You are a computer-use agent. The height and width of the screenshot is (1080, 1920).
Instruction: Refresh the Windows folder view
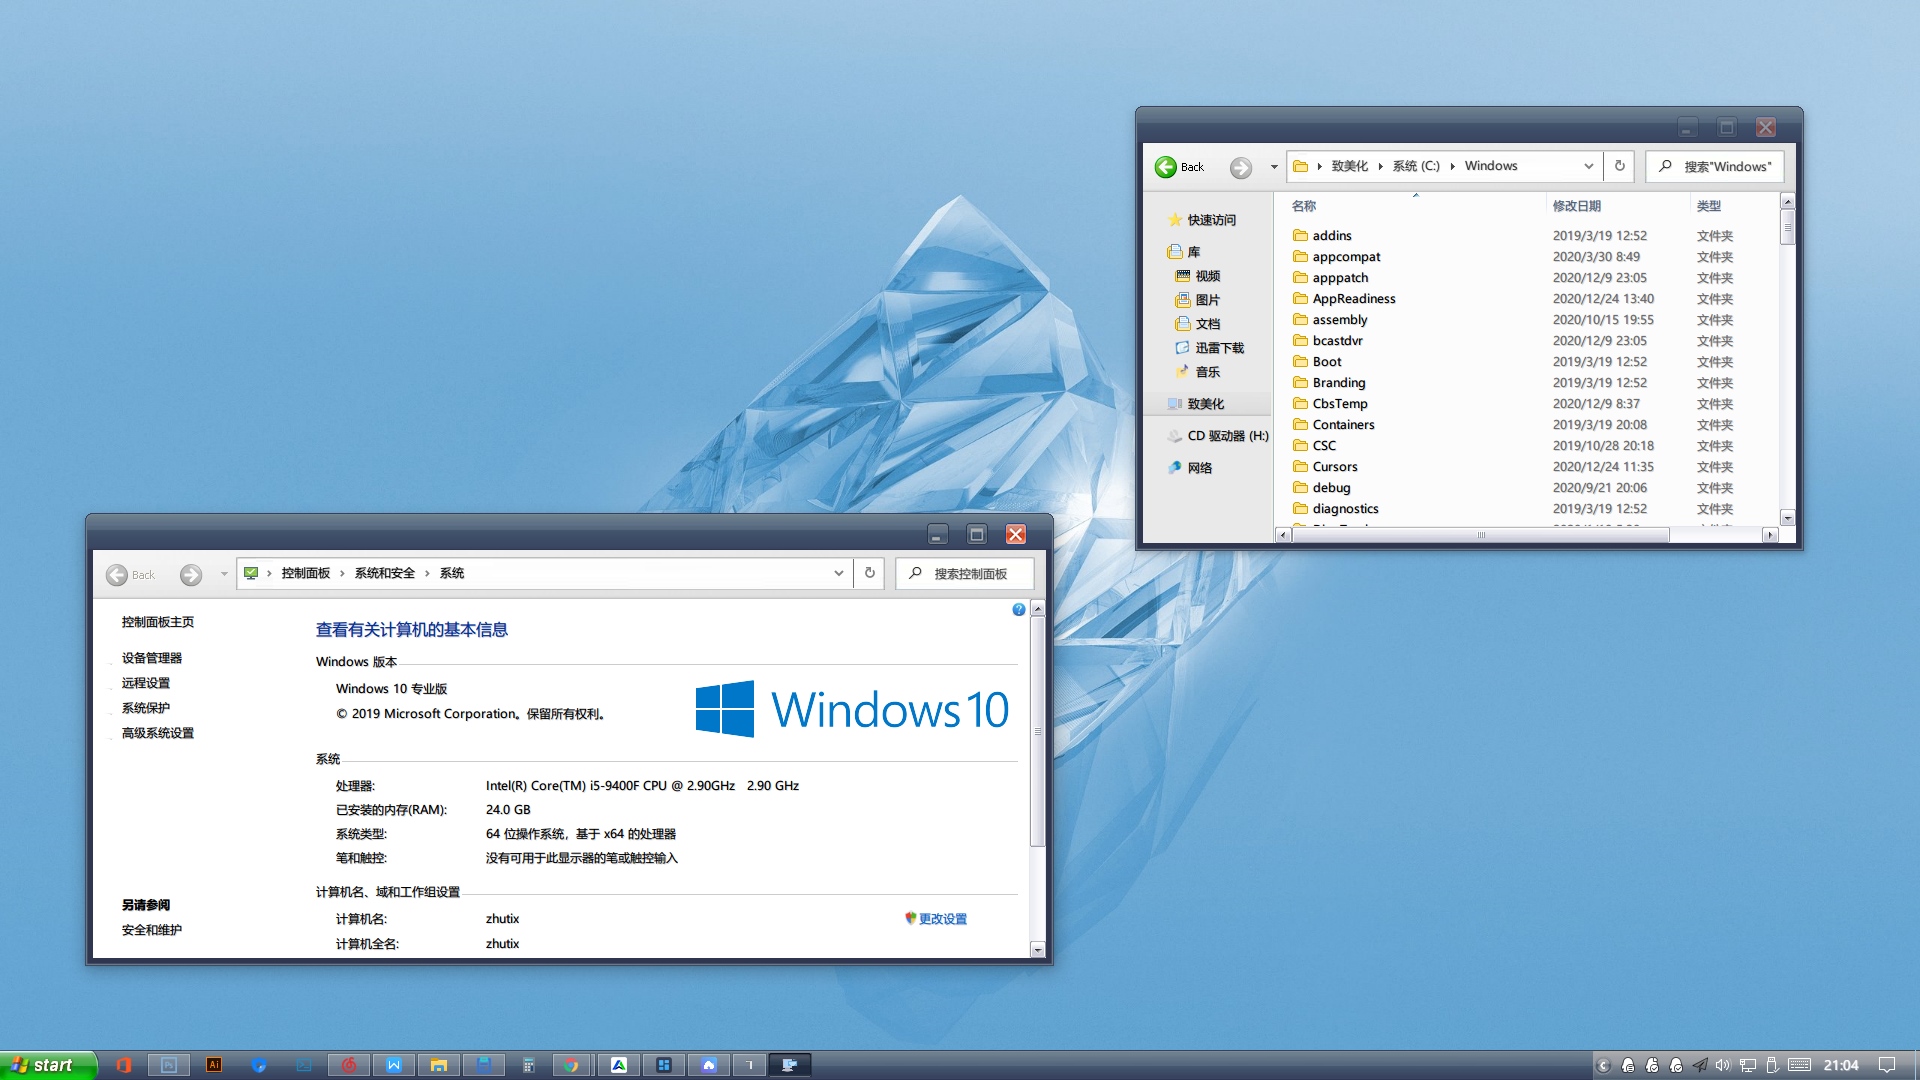[x=1620, y=166]
